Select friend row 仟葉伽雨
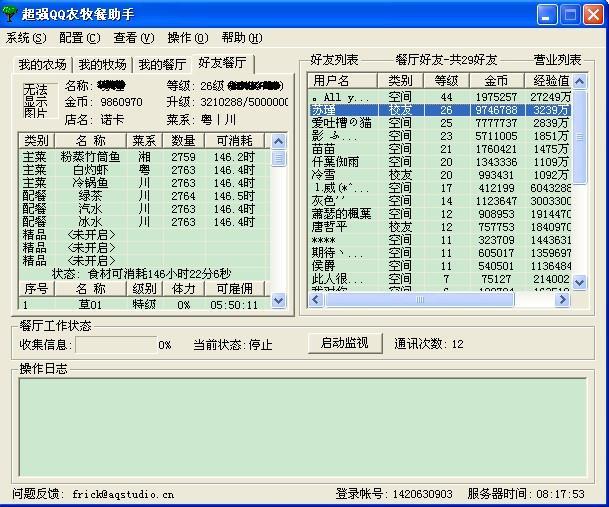This screenshot has height=507, width=609. (440, 162)
